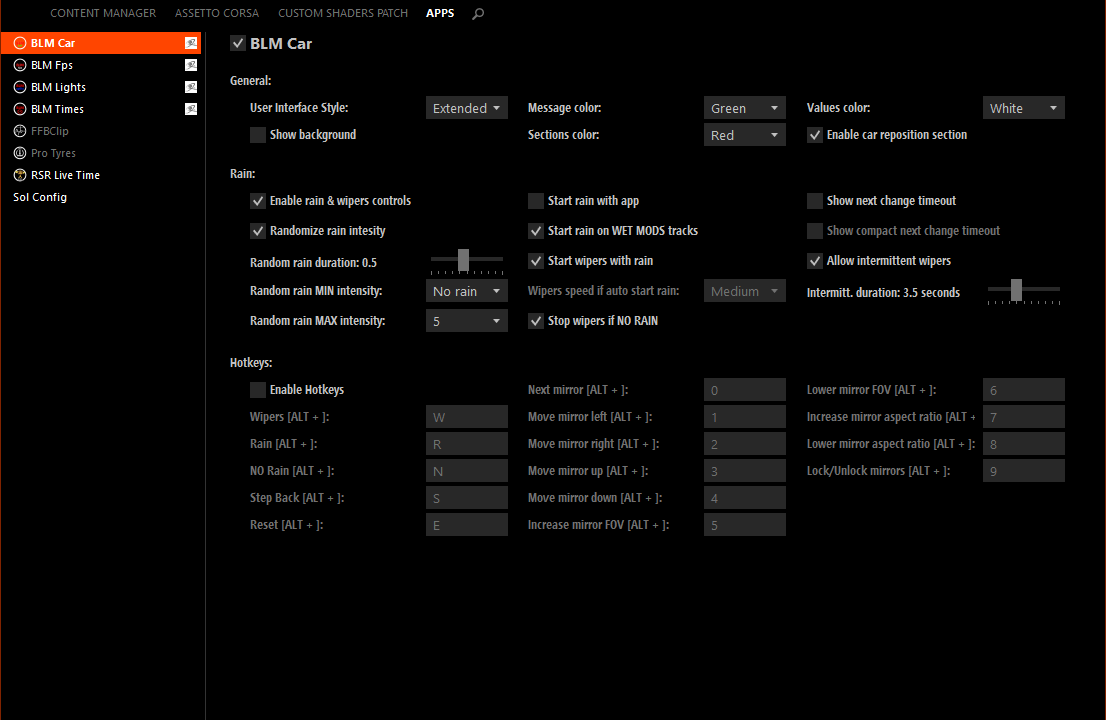Open the User Interface Style dropdown

pyautogui.click(x=466, y=108)
